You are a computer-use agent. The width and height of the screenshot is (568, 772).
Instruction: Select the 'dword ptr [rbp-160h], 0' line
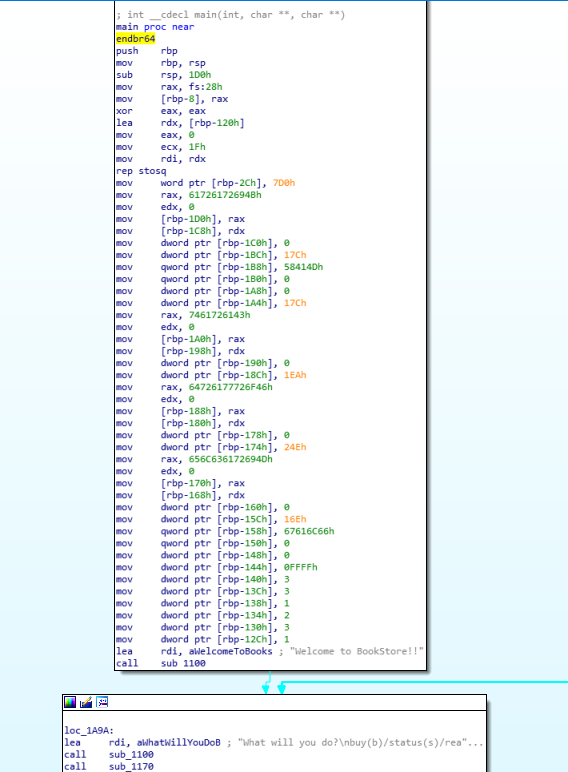click(x=203, y=507)
